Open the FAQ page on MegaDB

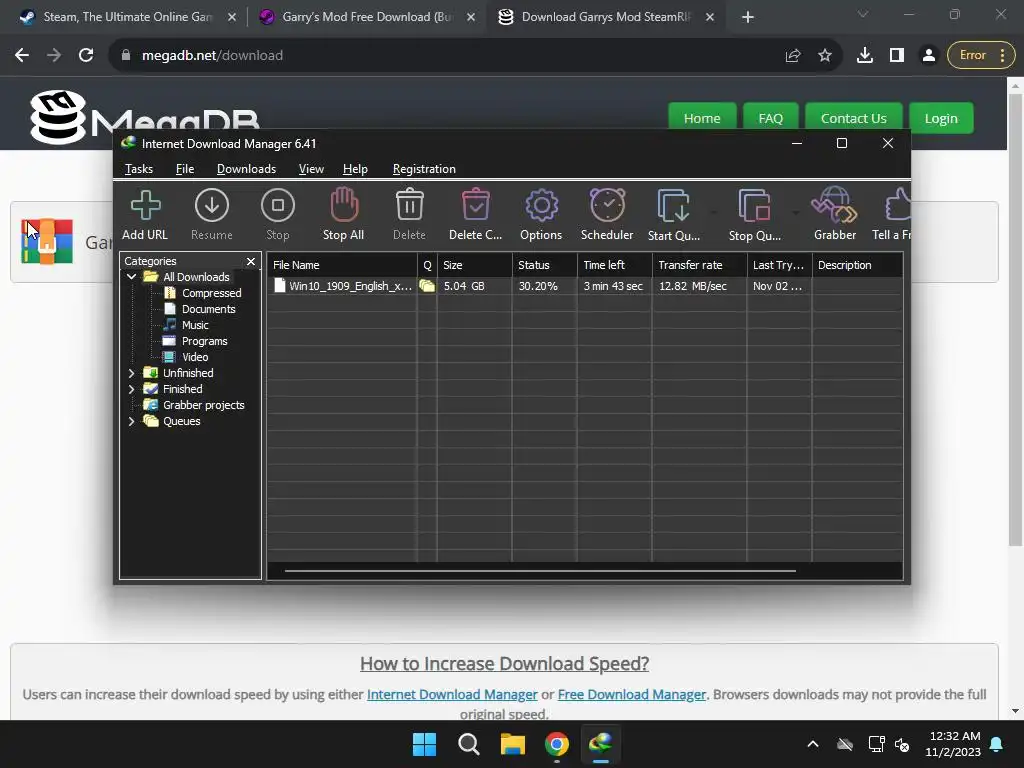pyautogui.click(x=771, y=118)
